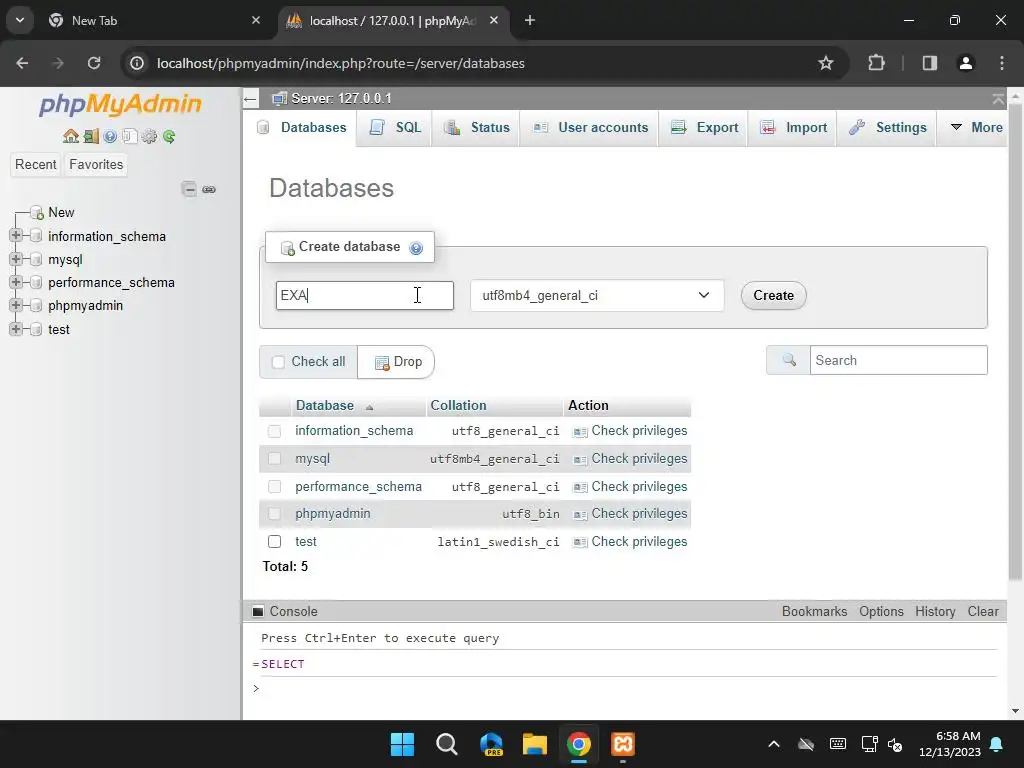Click the magnifier icon beside Search field
Viewport: 1024px width, 768px height.
789,360
